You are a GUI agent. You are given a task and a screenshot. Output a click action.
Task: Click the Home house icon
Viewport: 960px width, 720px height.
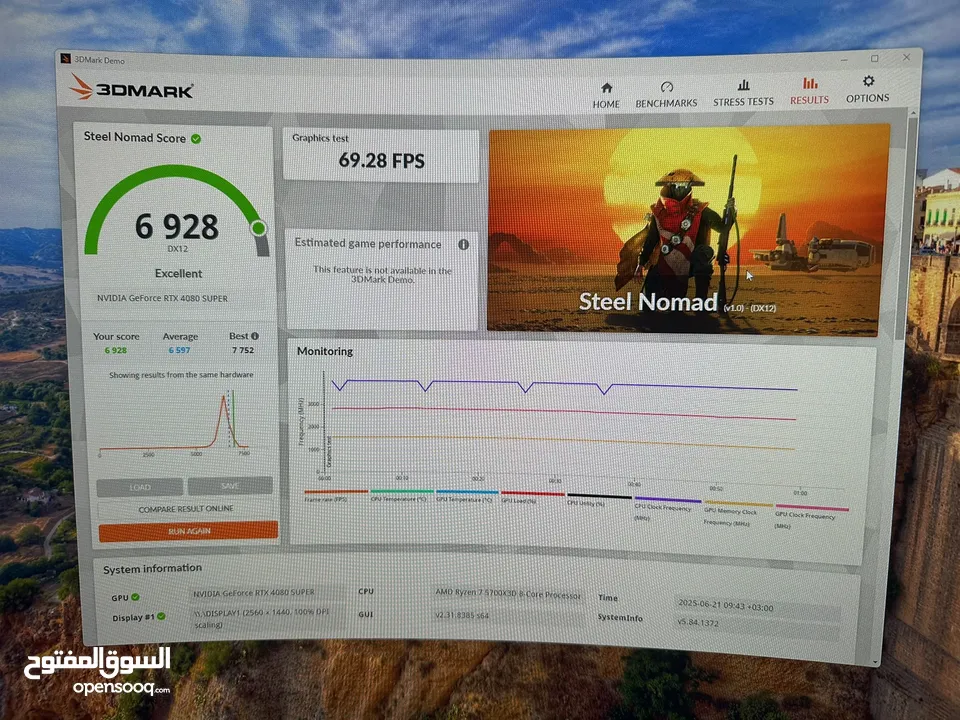[606, 88]
